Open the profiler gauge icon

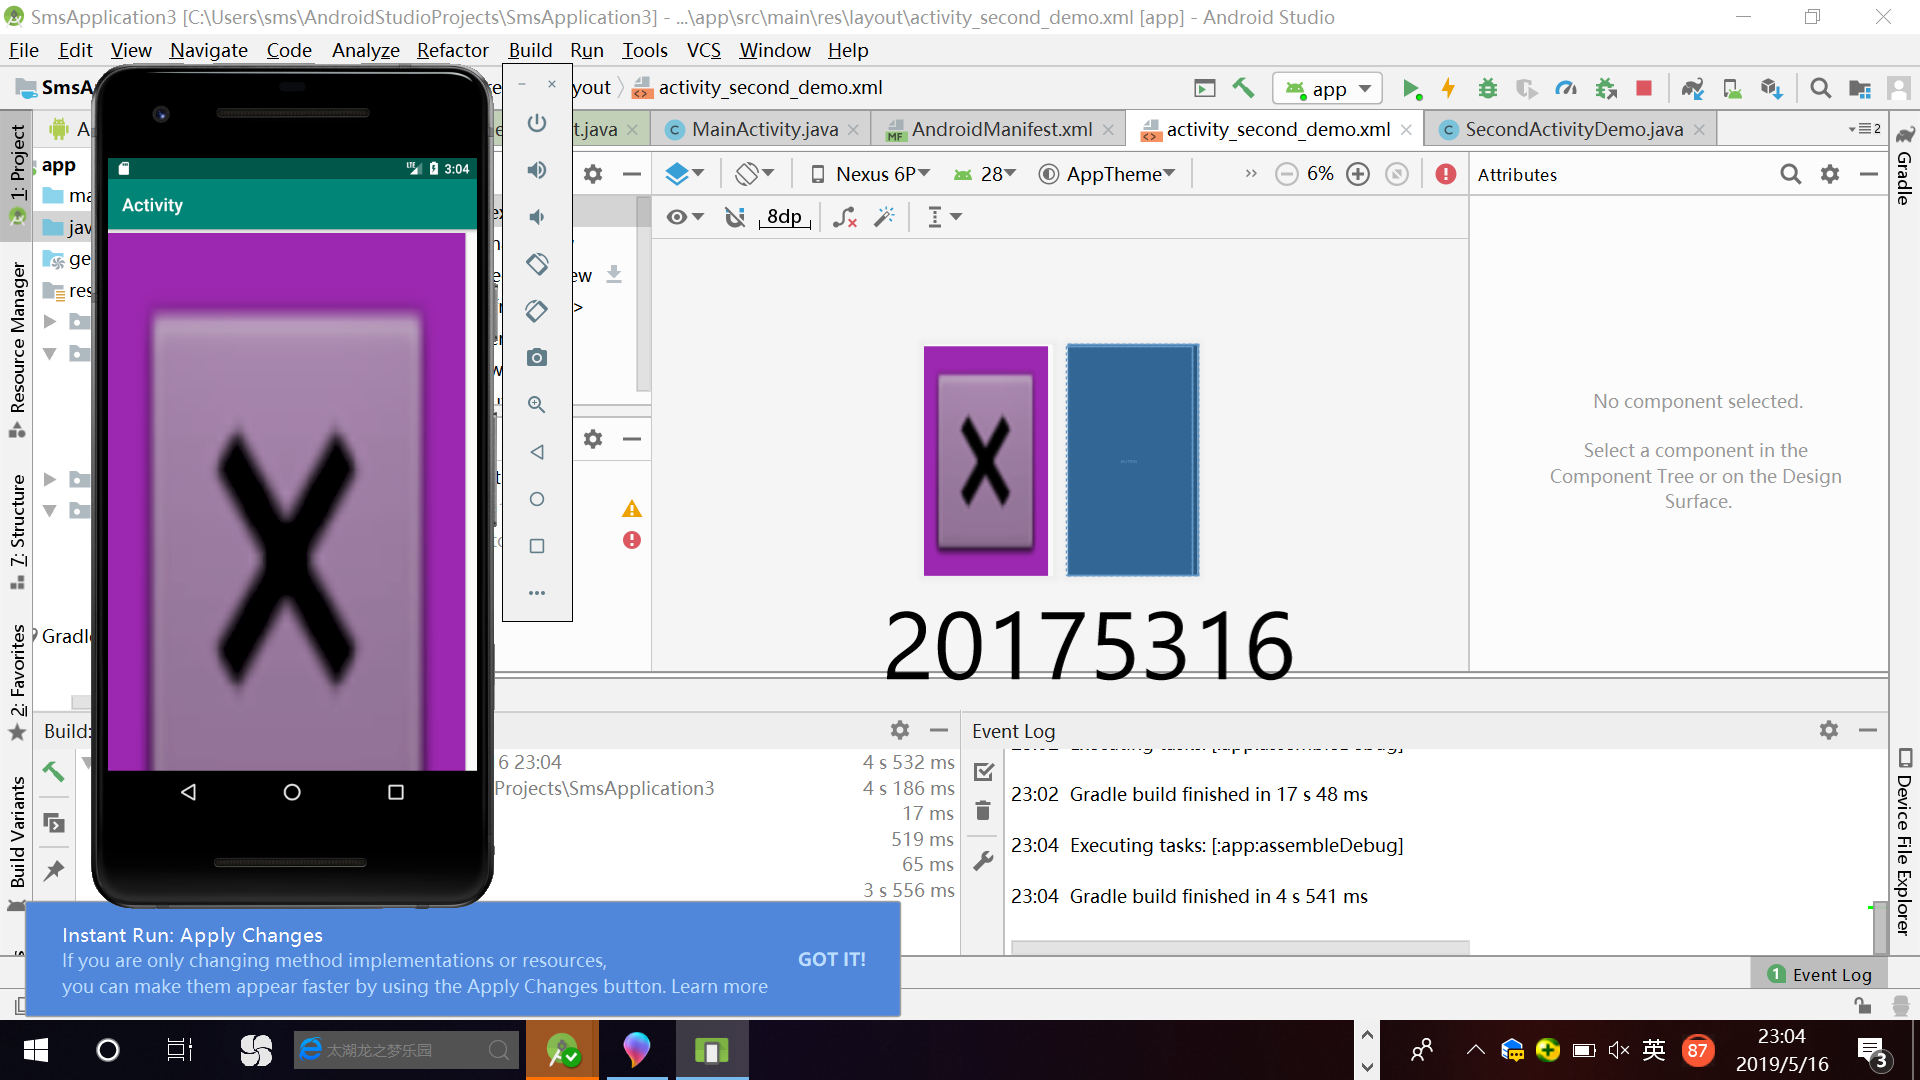[x=1566, y=89]
